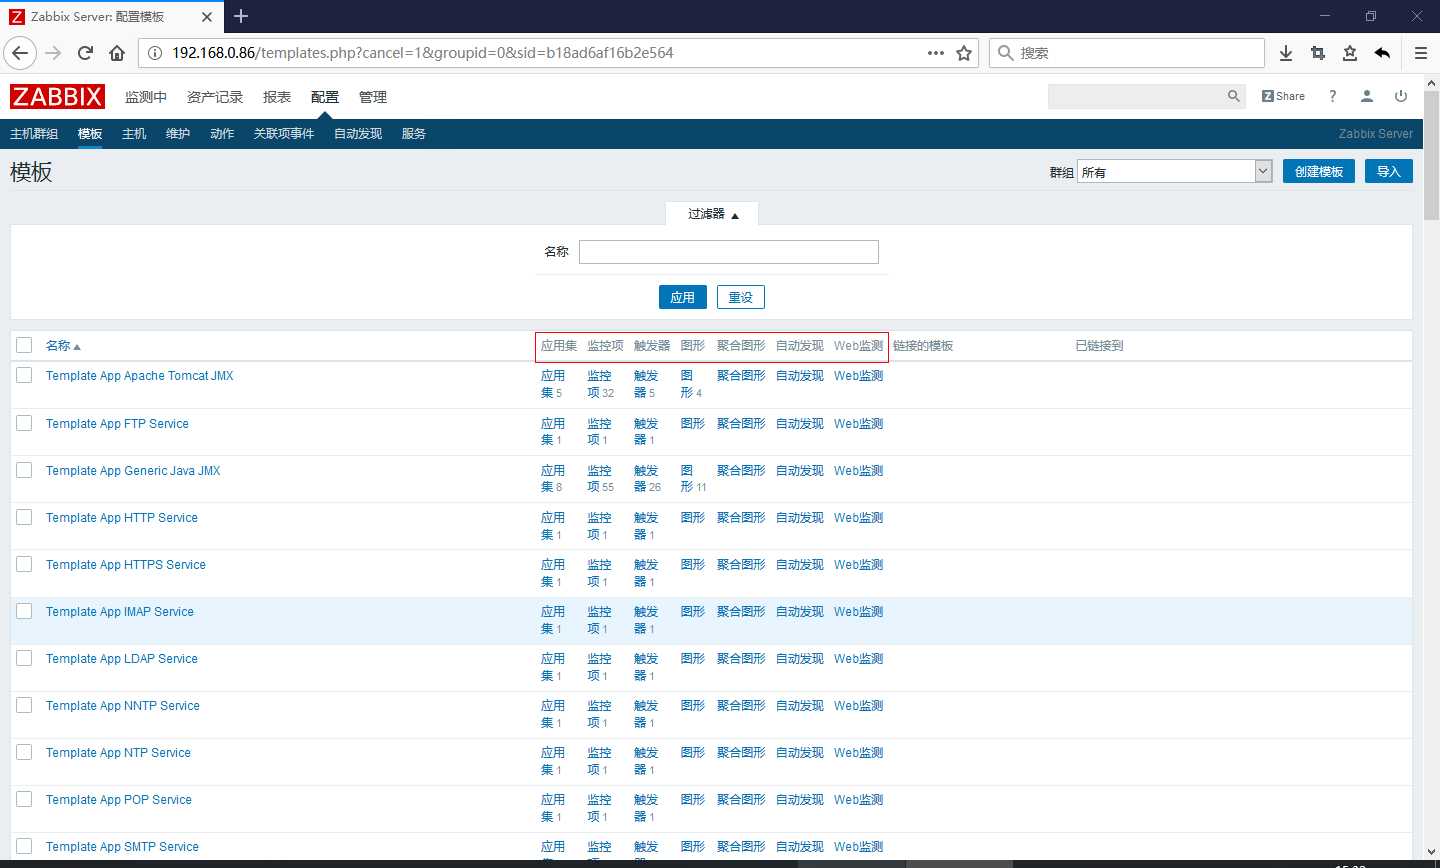This screenshot has width=1440, height=868.
Task: Open 监控项 32 for Apache Tomcat JMX
Action: coord(600,384)
